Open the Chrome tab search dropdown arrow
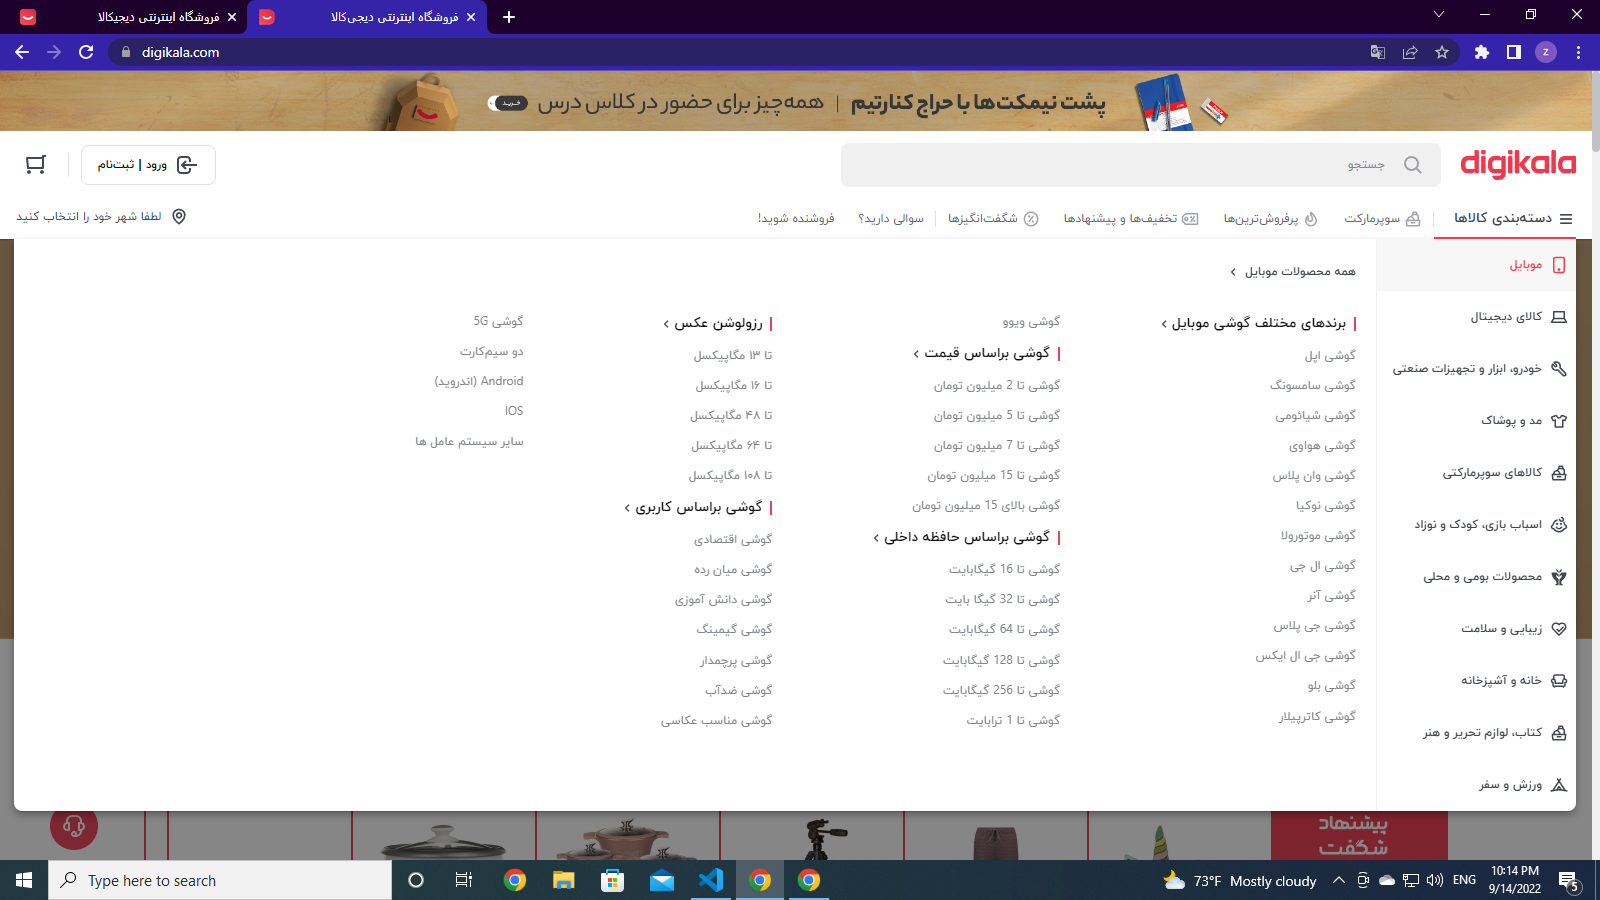This screenshot has height=900, width=1600. (x=1439, y=15)
